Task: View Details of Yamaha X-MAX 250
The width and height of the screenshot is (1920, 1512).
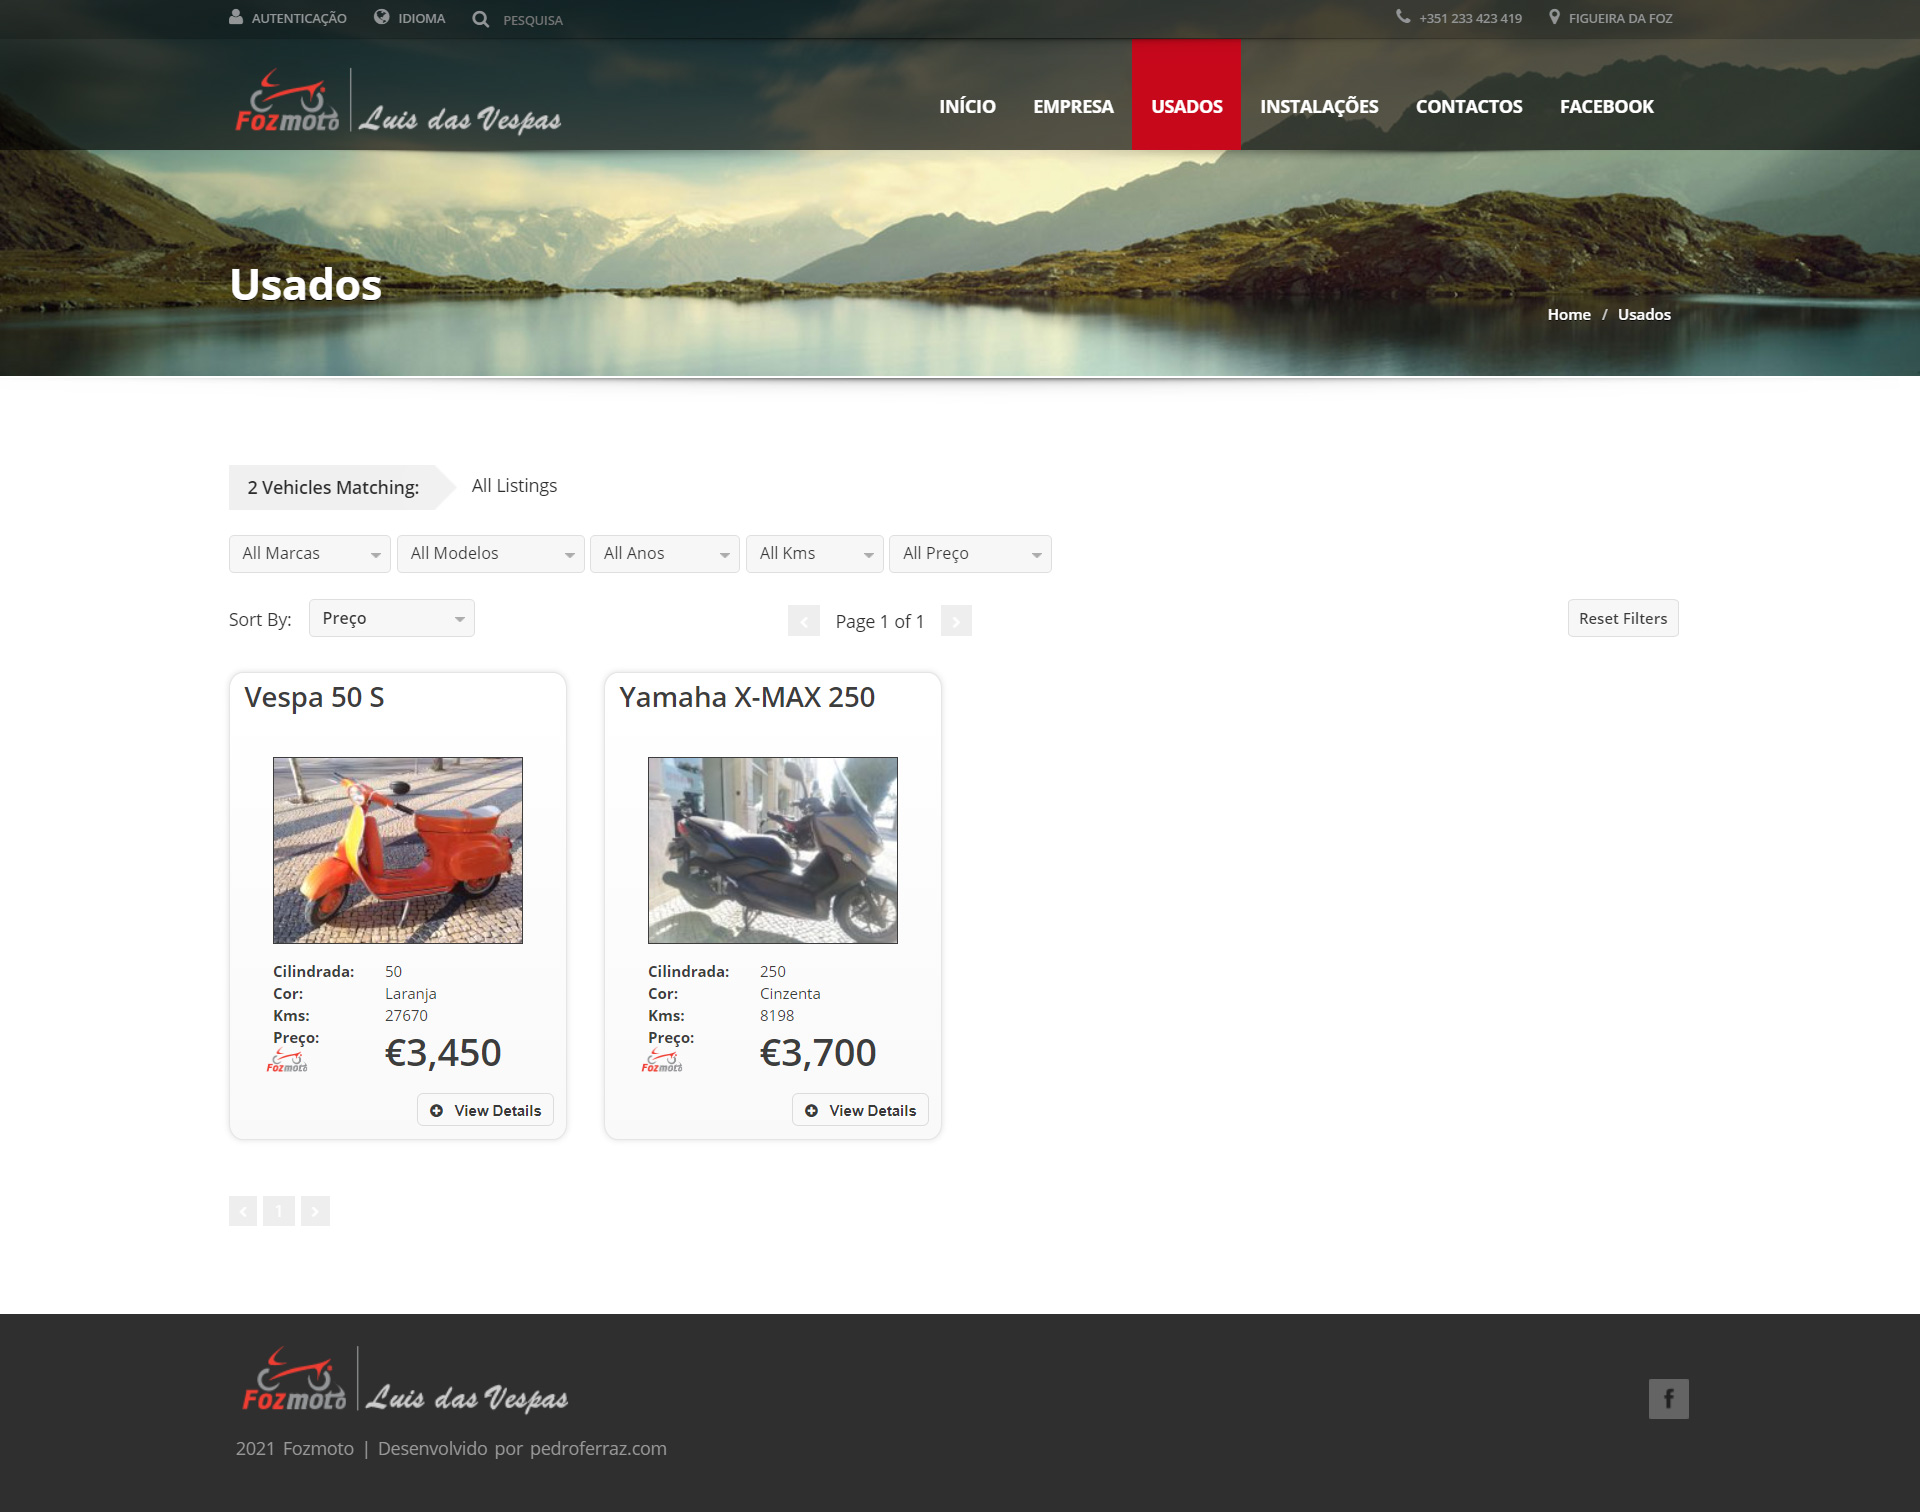Action: tap(860, 1110)
